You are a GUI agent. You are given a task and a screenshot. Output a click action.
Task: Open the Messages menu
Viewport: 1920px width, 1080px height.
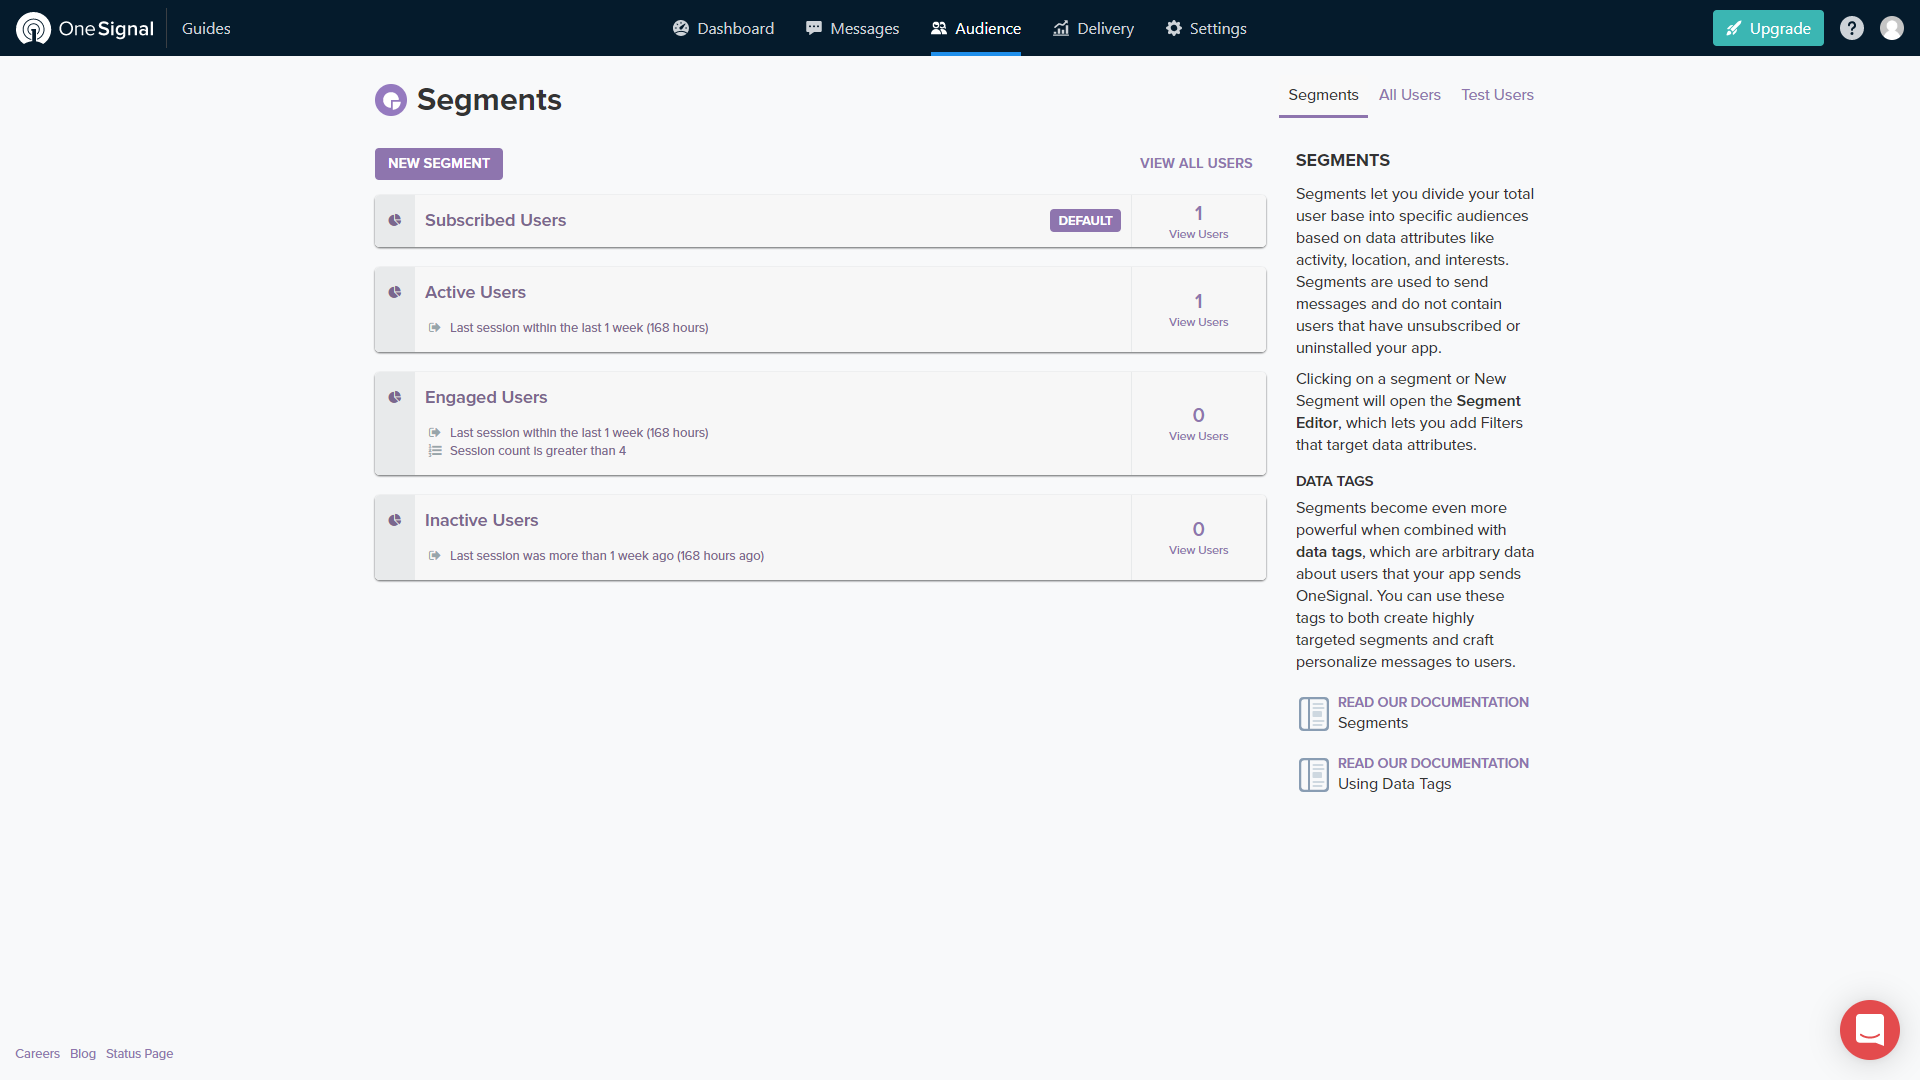[x=852, y=28]
